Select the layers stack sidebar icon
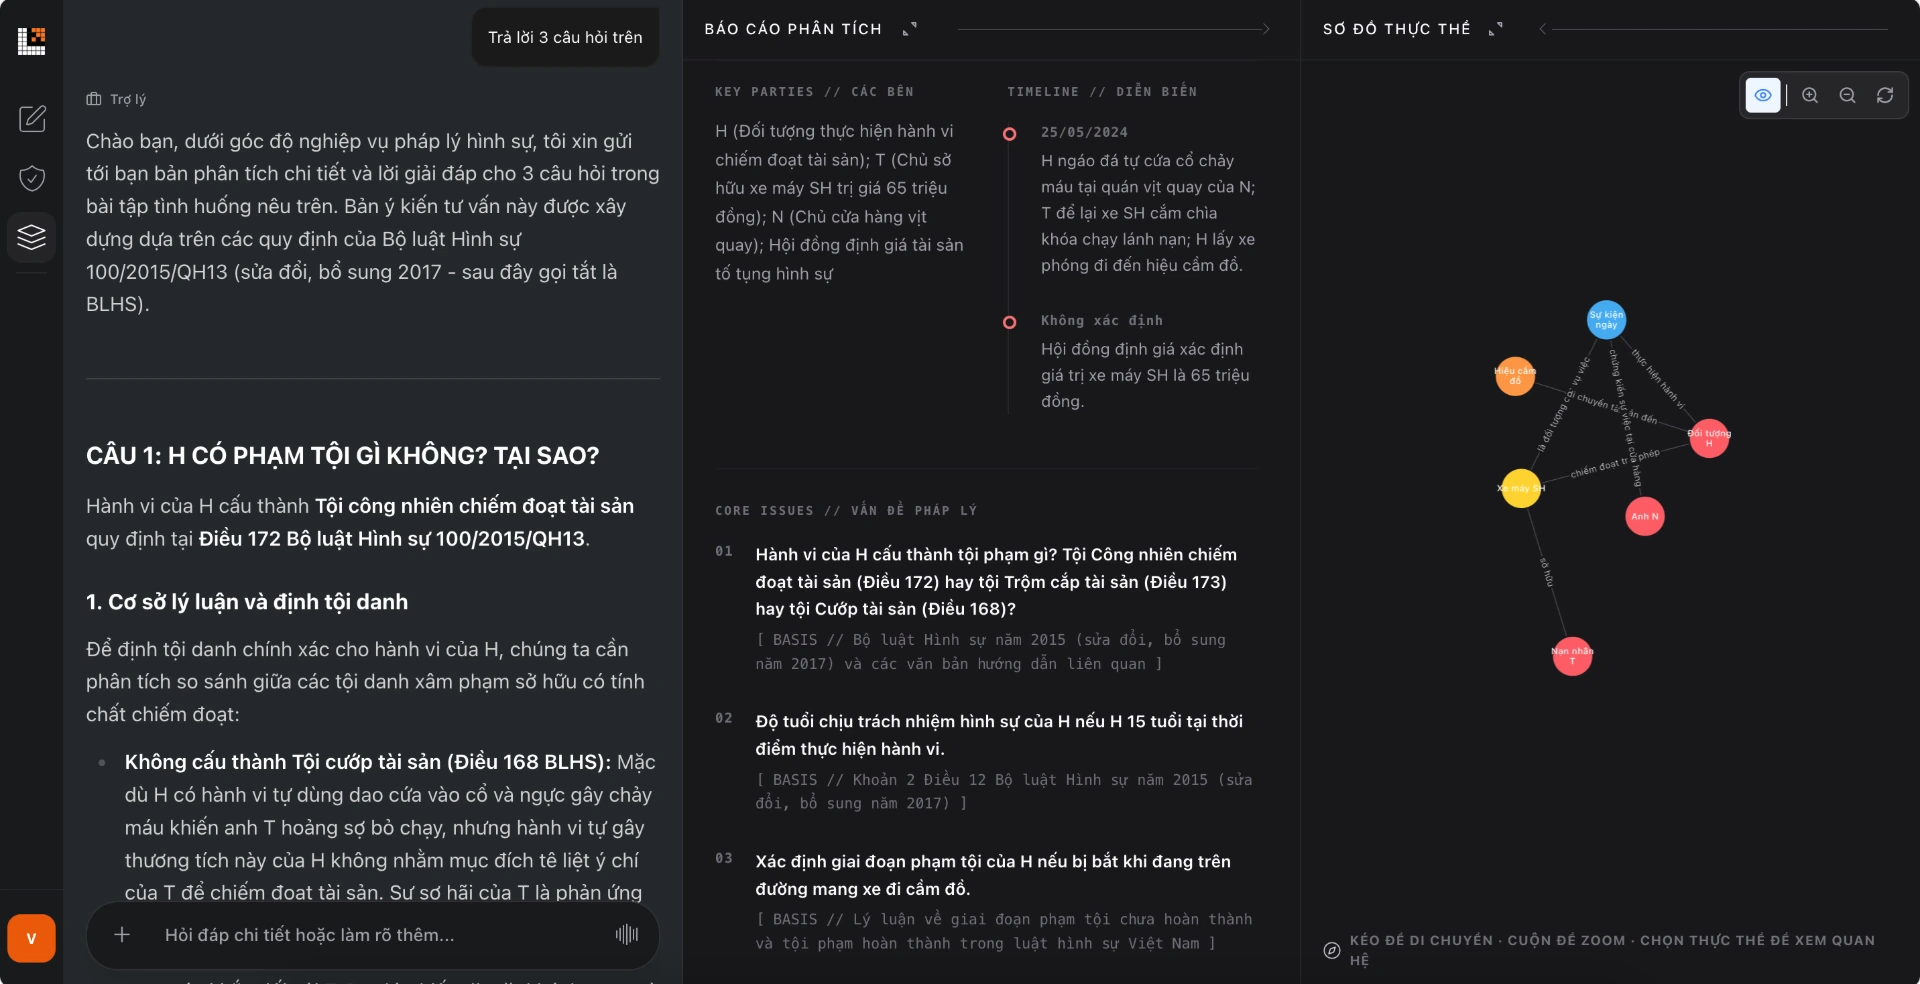Screen dimensions: 1920x984 click(x=32, y=237)
